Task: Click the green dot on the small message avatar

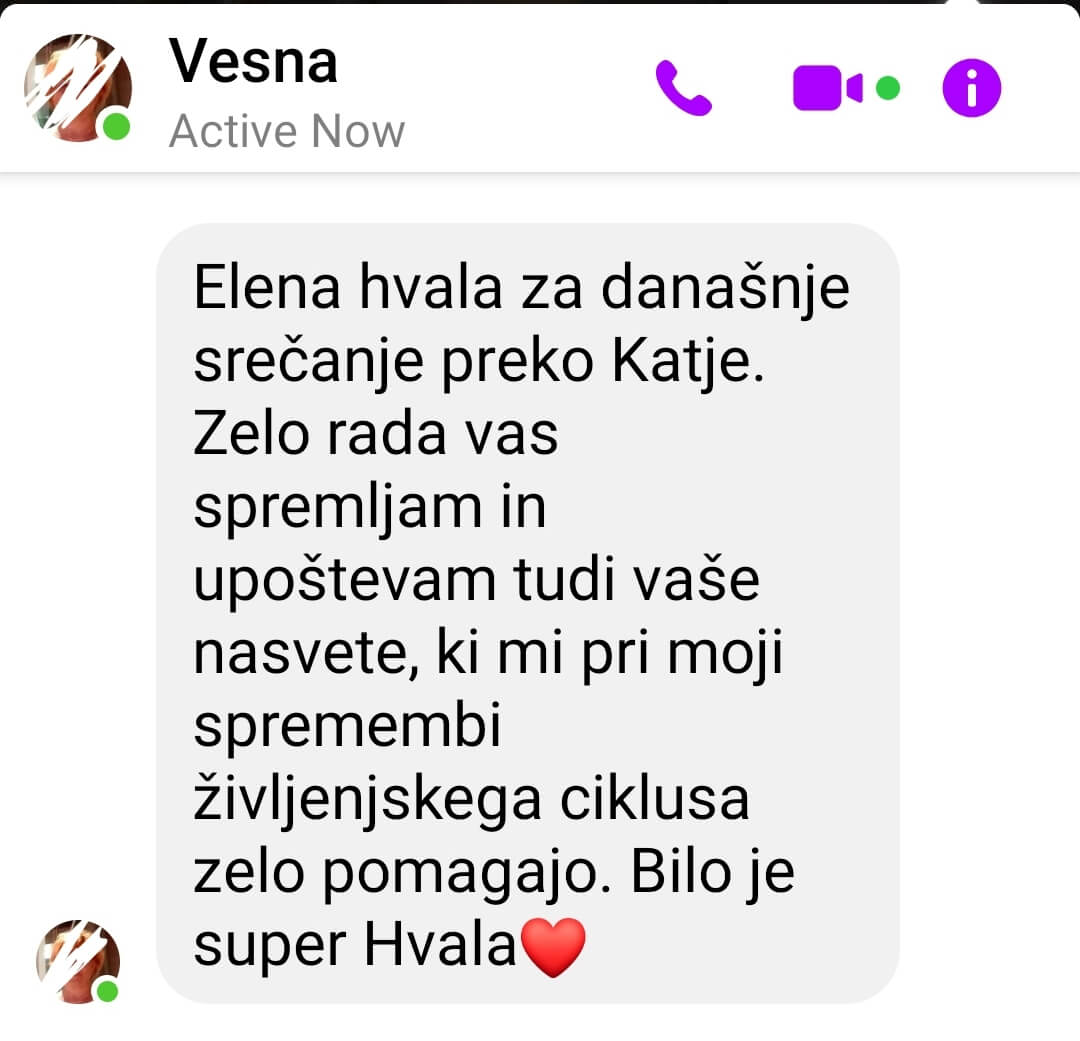Action: pyautogui.click(x=107, y=992)
